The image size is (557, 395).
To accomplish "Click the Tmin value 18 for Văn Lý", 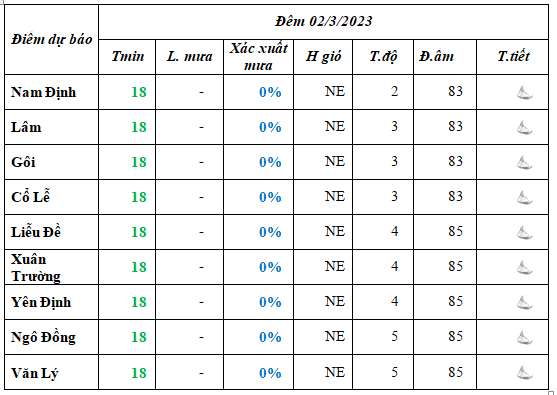I will (139, 373).
